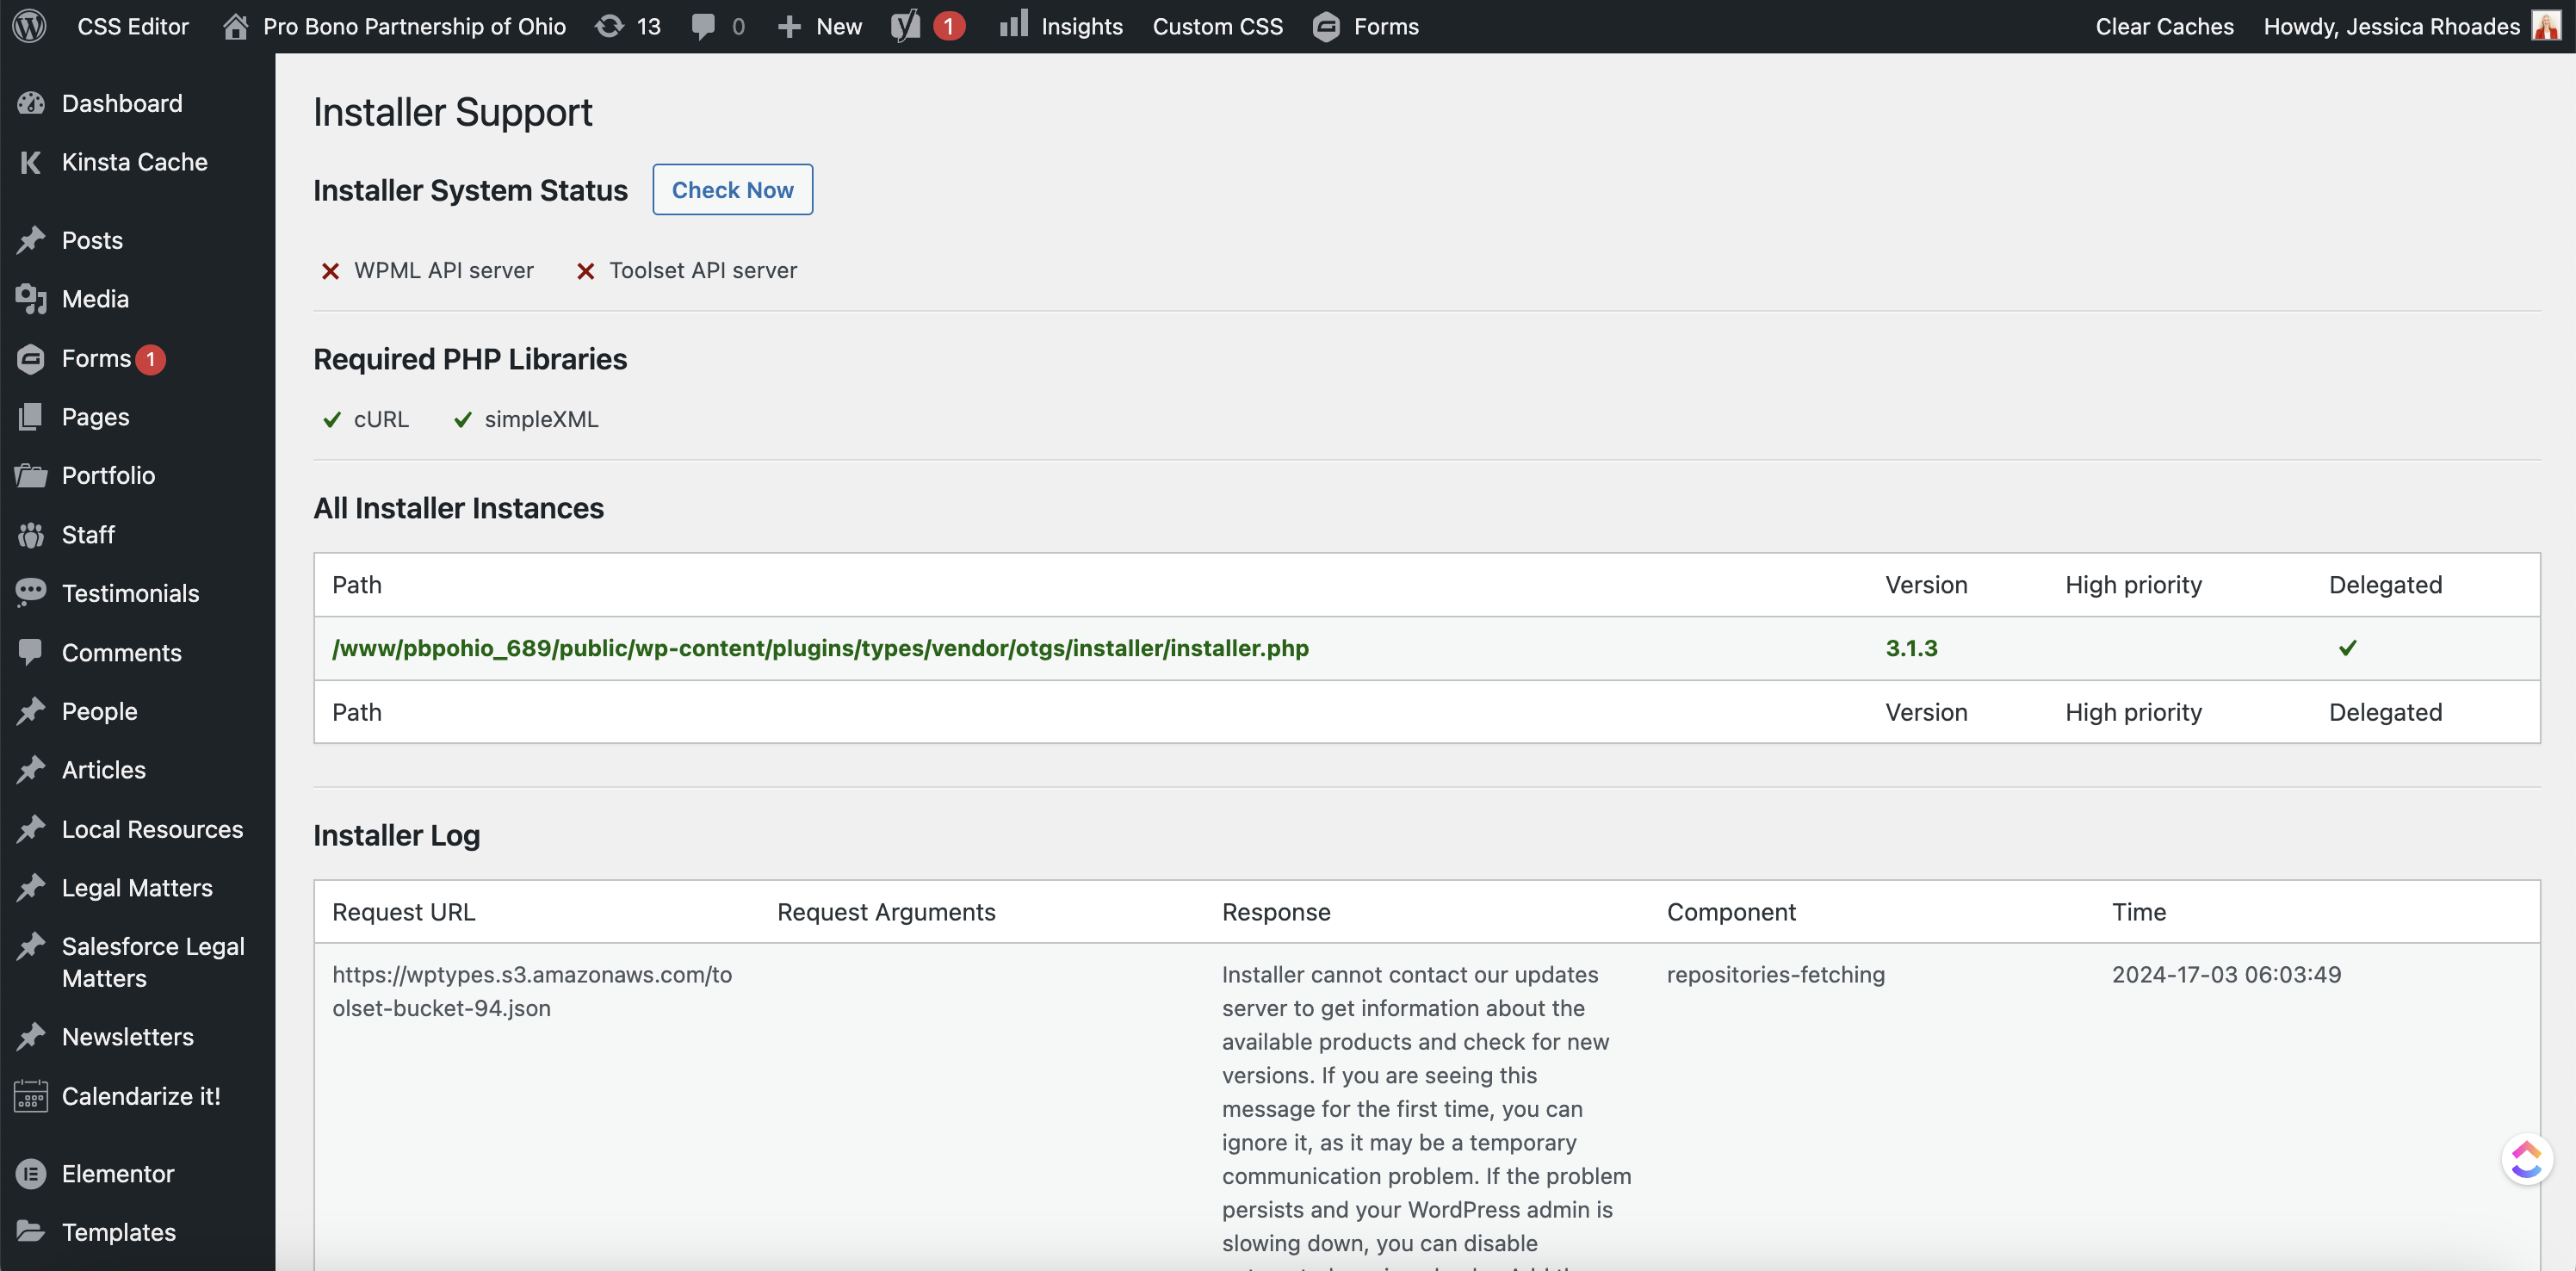This screenshot has width=2576, height=1271.
Task: Open the Forms menu with 1 notification
Action: tap(96, 358)
